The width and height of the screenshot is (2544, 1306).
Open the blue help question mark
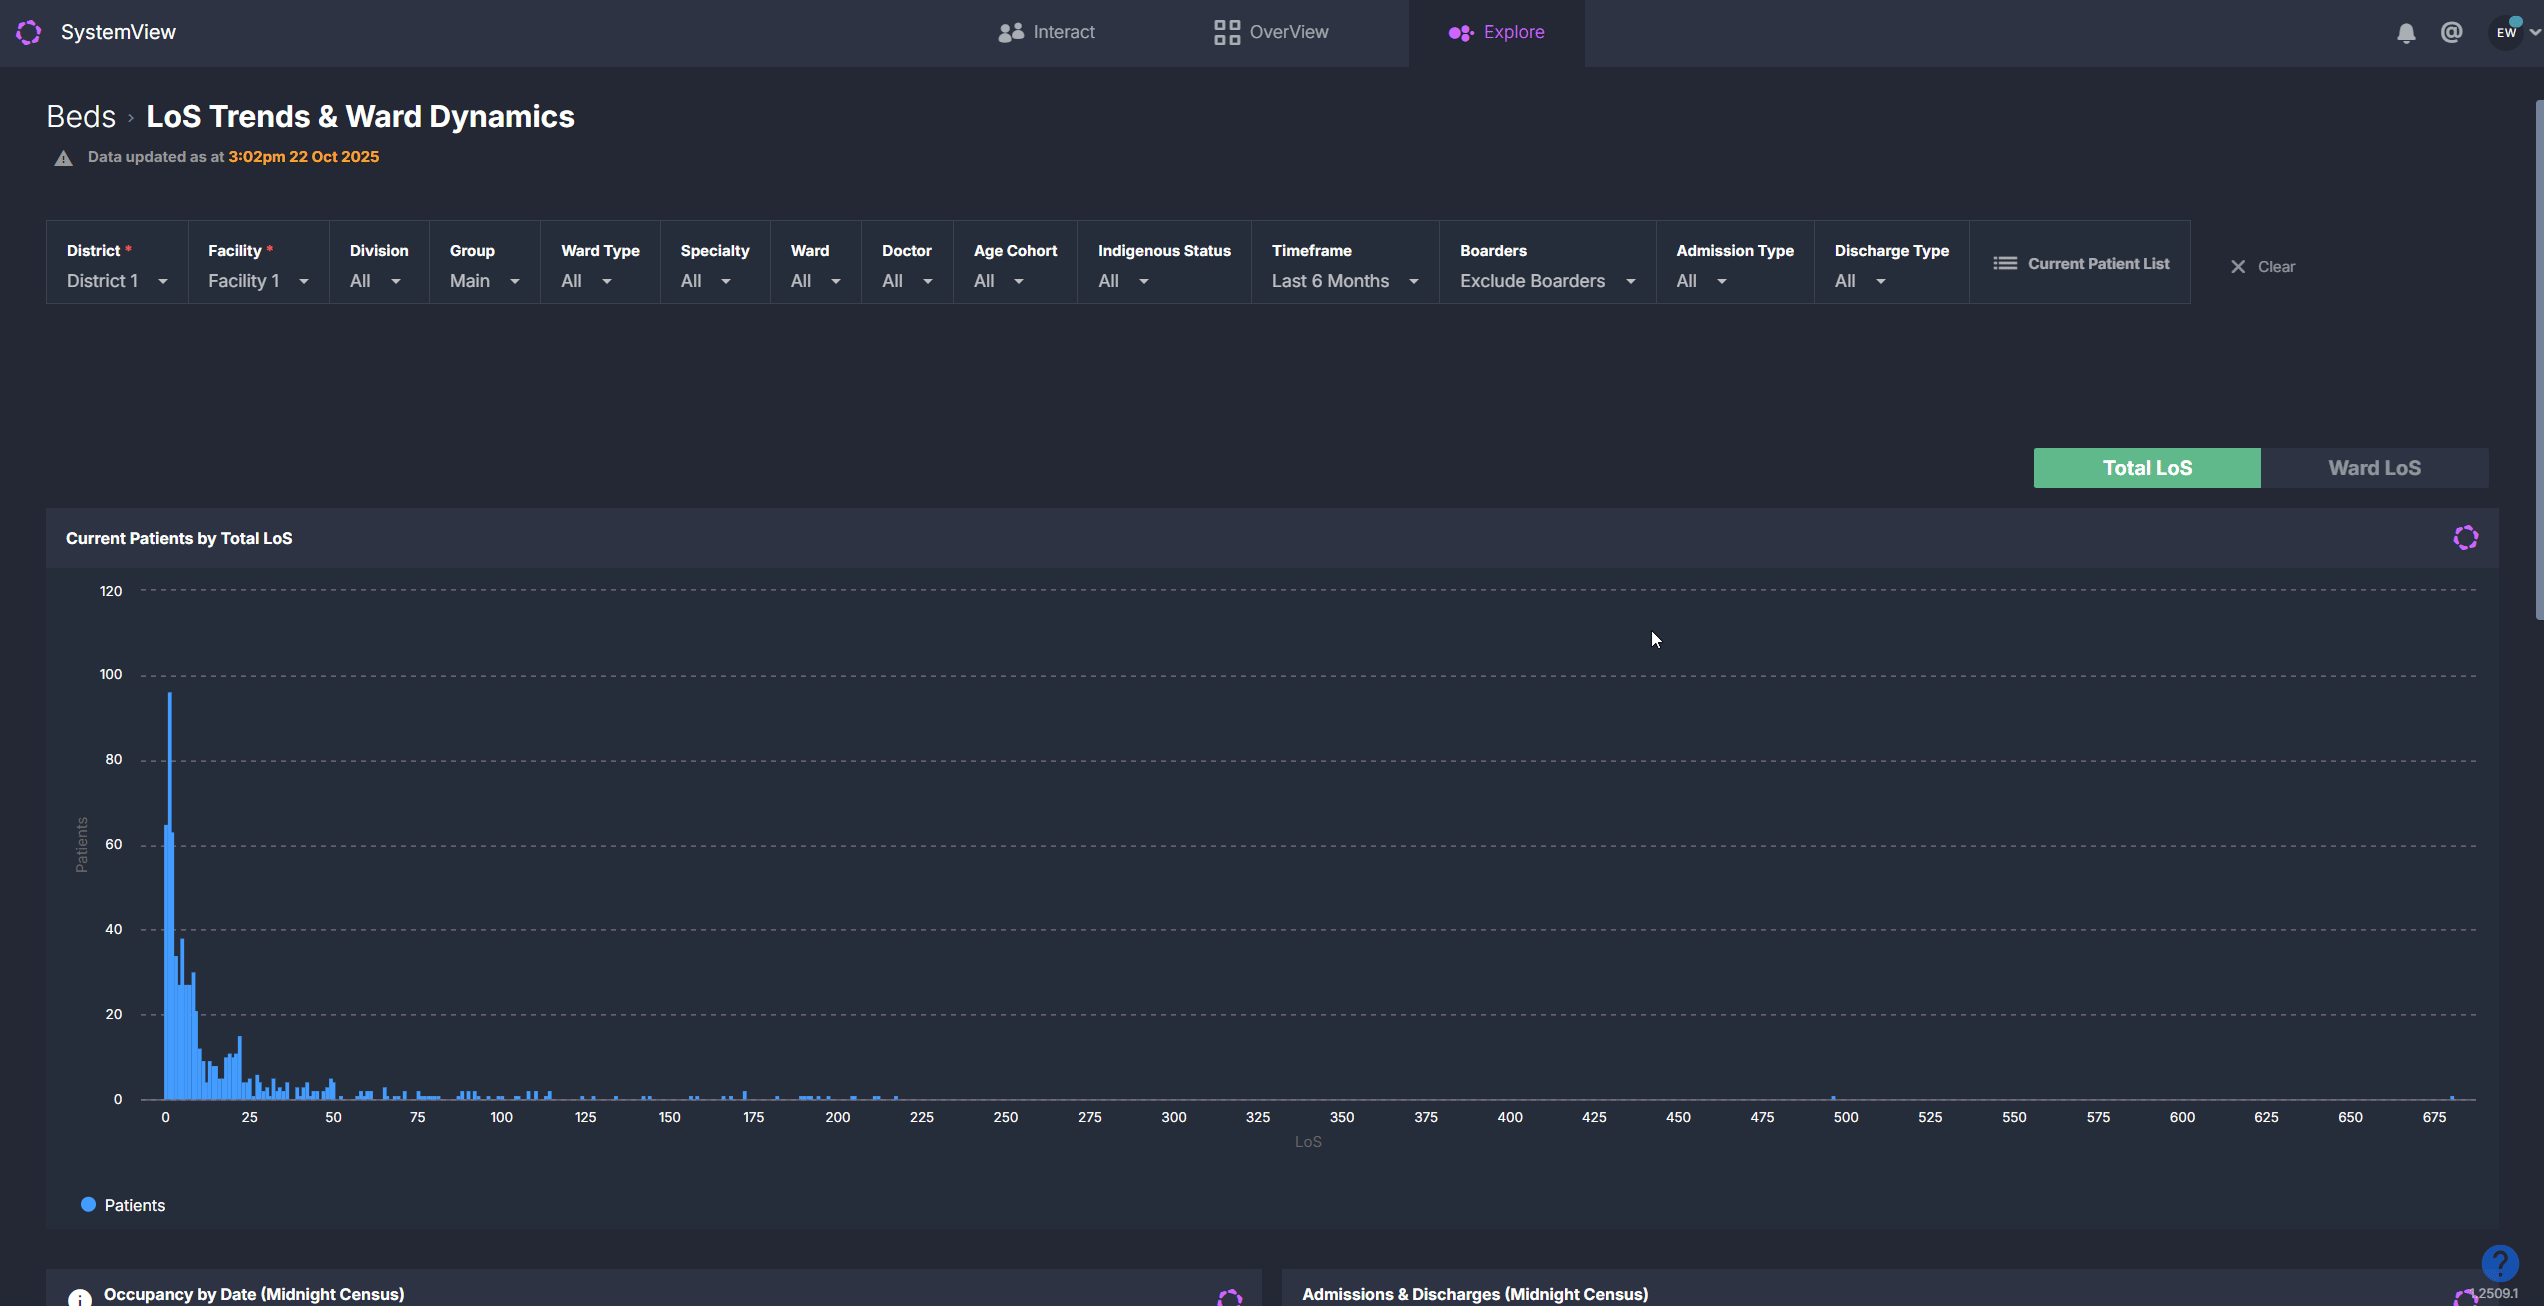(x=2499, y=1263)
